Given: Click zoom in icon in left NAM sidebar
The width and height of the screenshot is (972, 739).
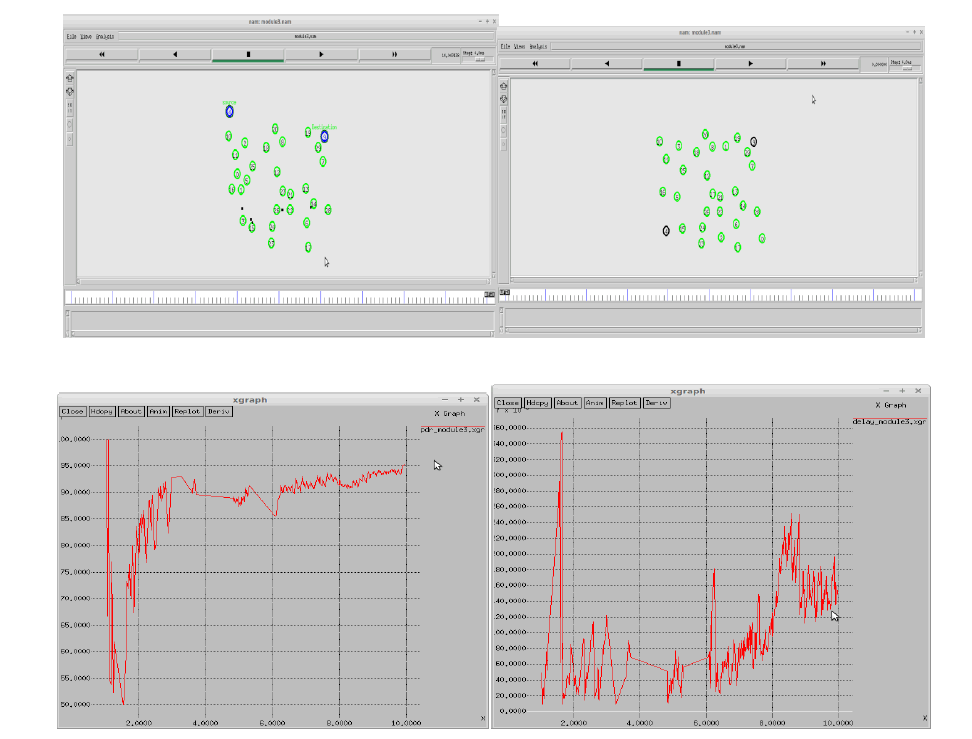Looking at the screenshot, I should point(70,78).
